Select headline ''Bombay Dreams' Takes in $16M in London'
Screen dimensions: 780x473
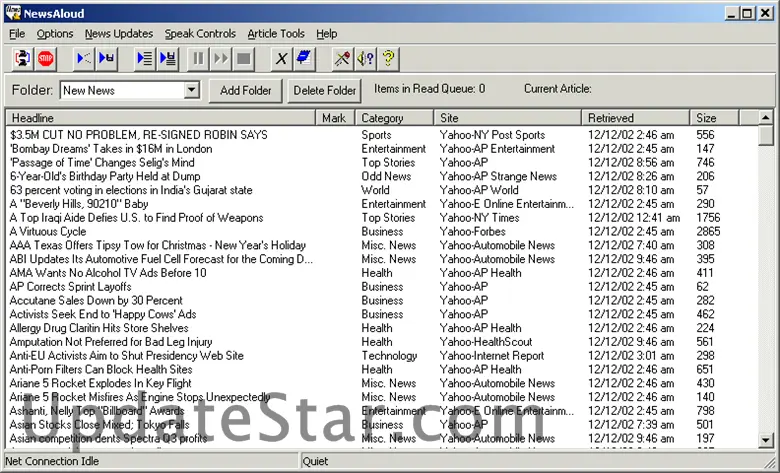click(x=111, y=149)
